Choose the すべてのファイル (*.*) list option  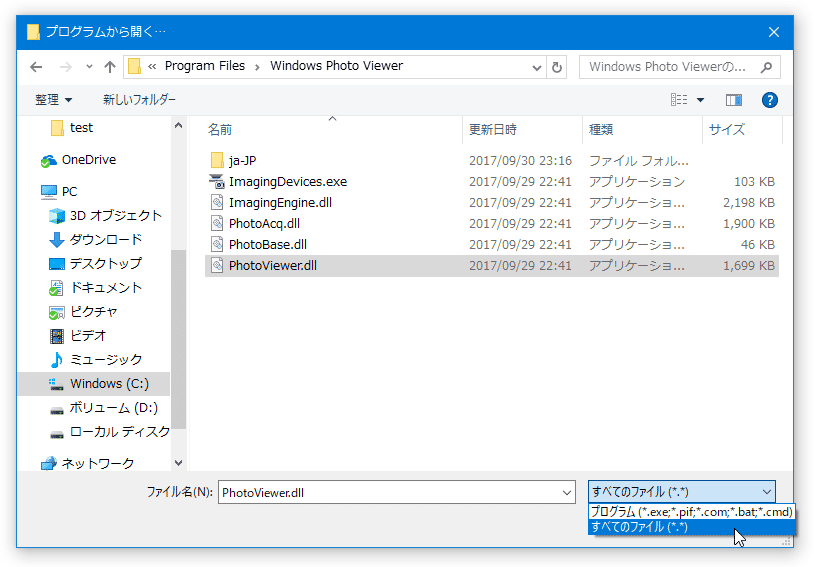pyautogui.click(x=691, y=526)
